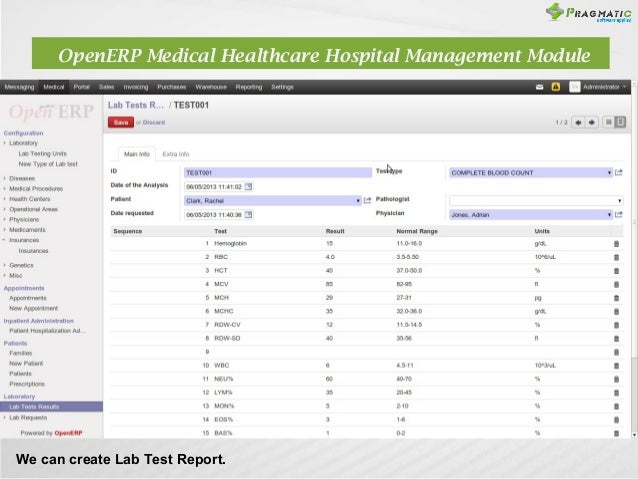Open the Warehouse menu
Screen dimensions: 638x479
pos(211,87)
